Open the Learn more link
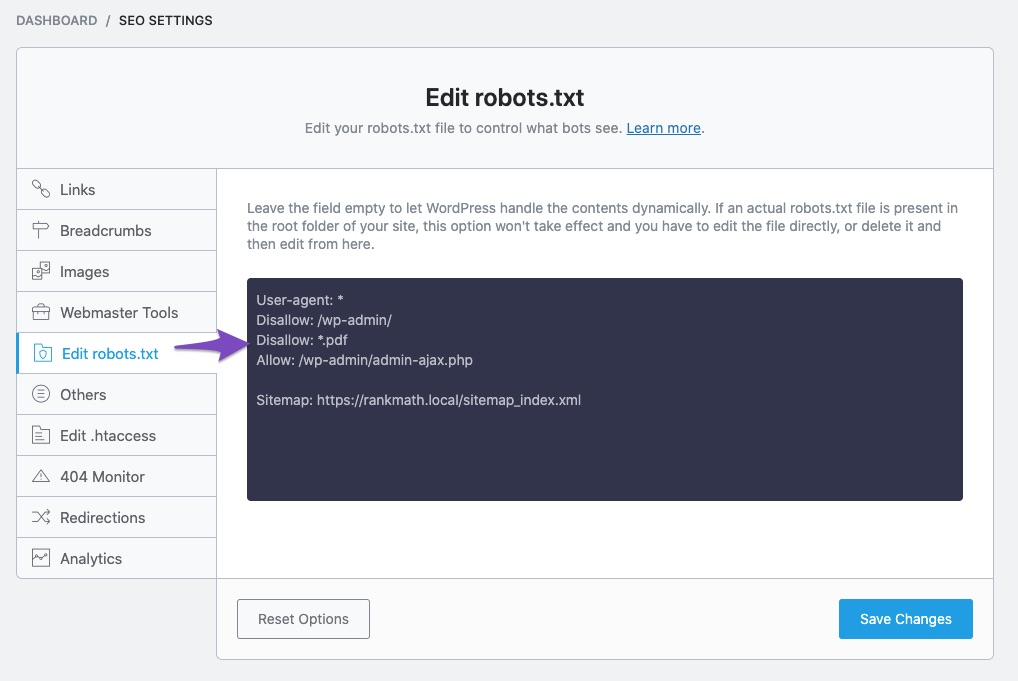Screen dimensions: 1018x681 click(663, 128)
